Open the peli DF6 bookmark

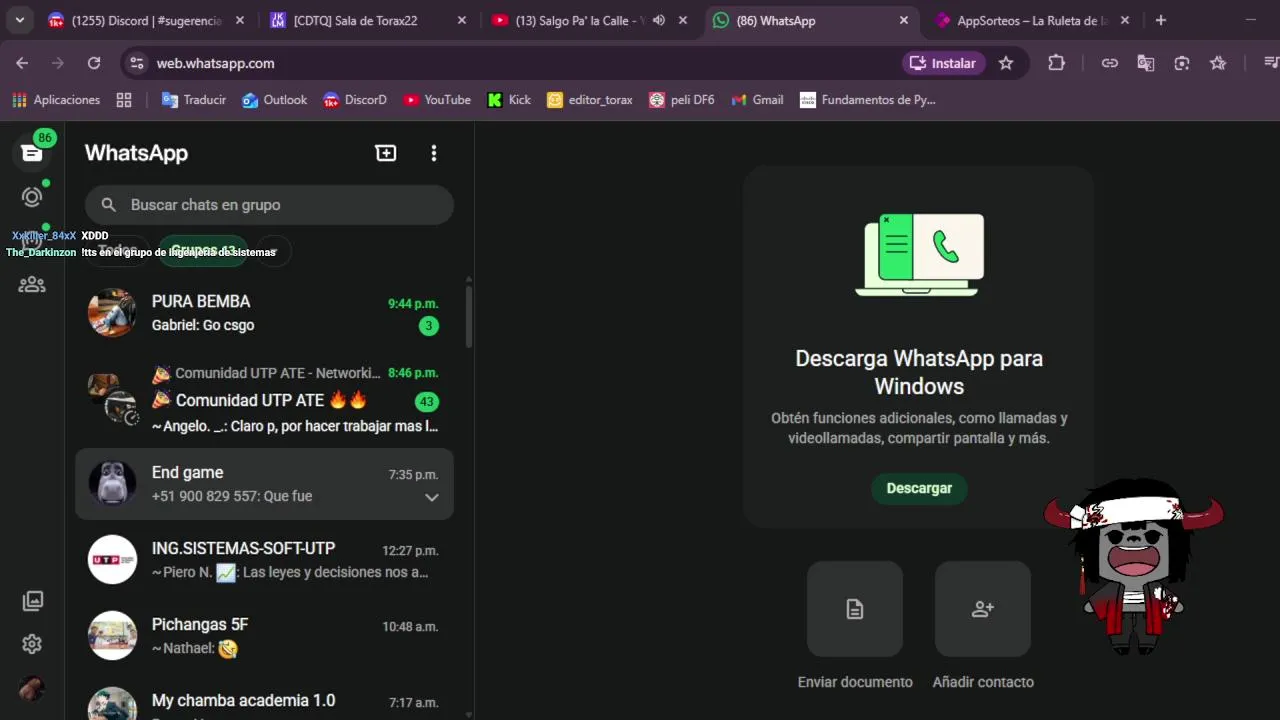(682, 100)
